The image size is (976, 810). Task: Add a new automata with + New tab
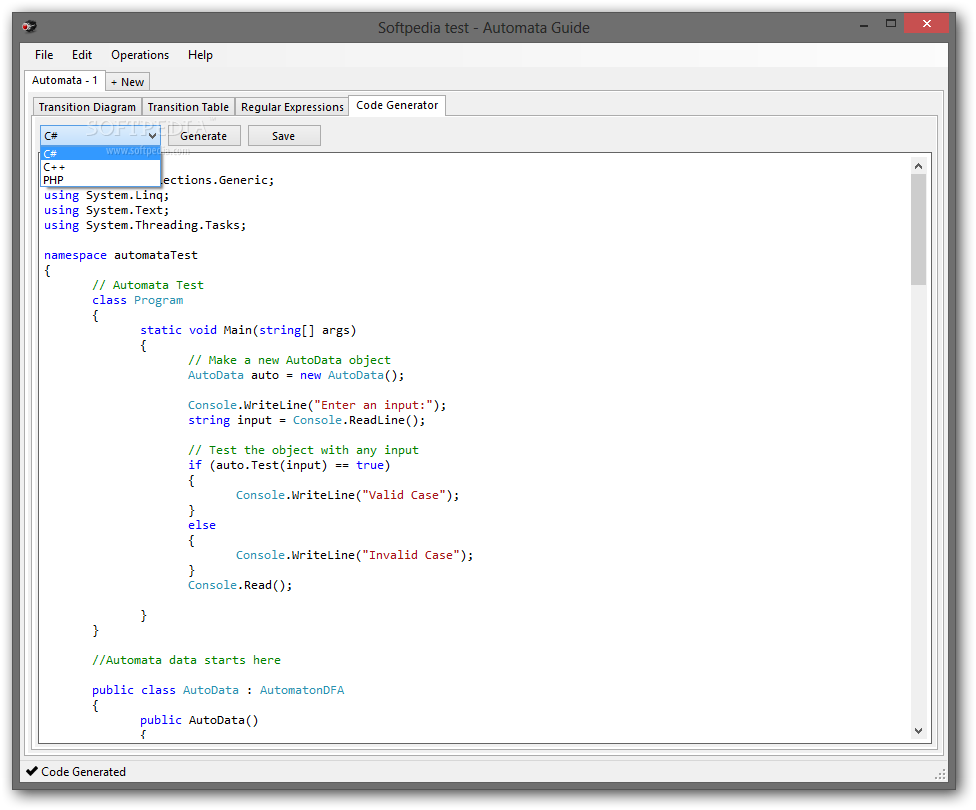pos(128,82)
